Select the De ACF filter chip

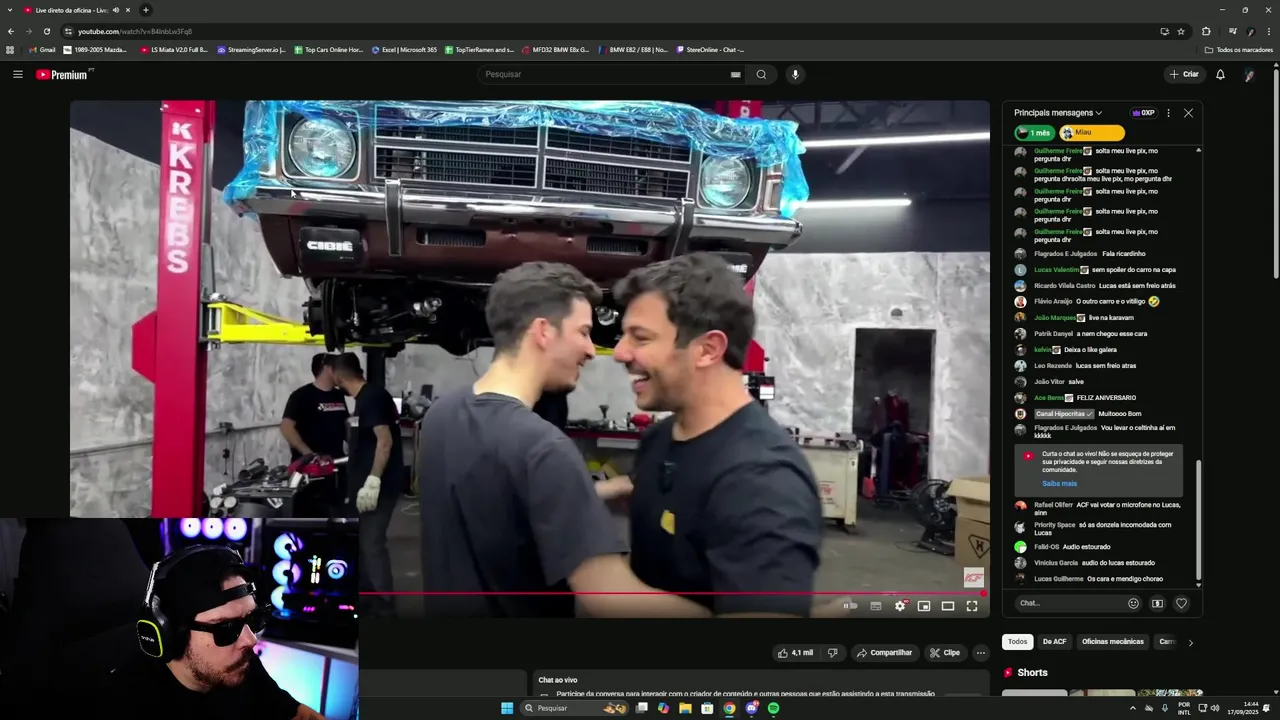(1054, 642)
